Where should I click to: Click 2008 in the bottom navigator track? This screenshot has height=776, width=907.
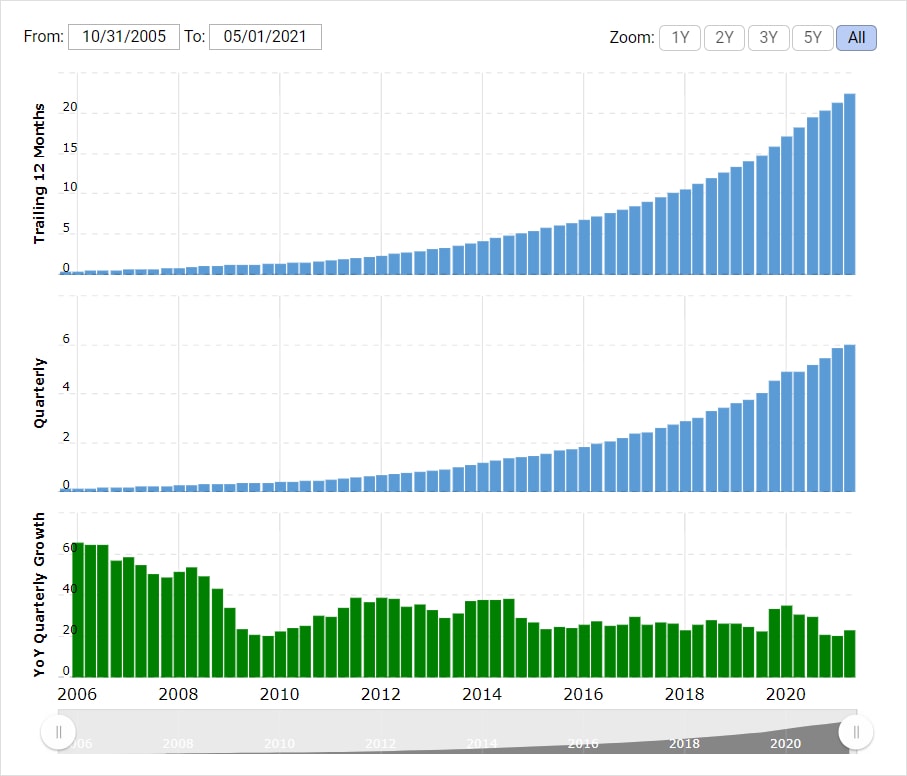click(x=178, y=744)
